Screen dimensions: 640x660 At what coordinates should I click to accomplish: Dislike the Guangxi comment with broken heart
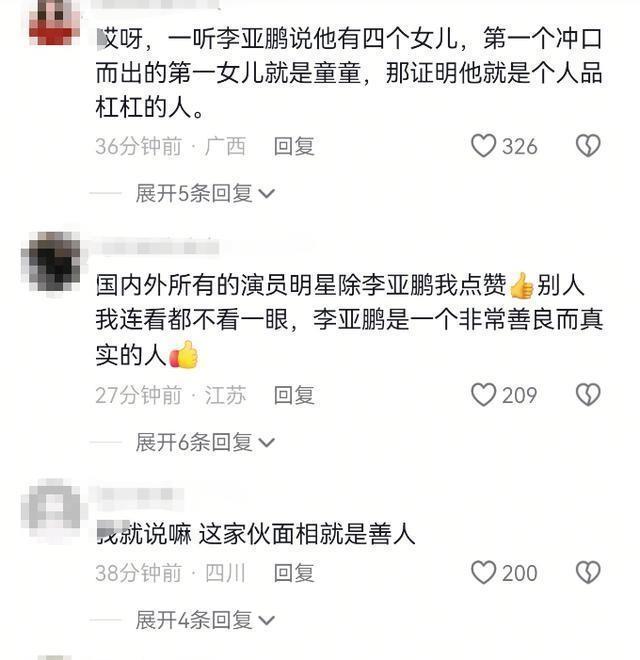point(588,146)
